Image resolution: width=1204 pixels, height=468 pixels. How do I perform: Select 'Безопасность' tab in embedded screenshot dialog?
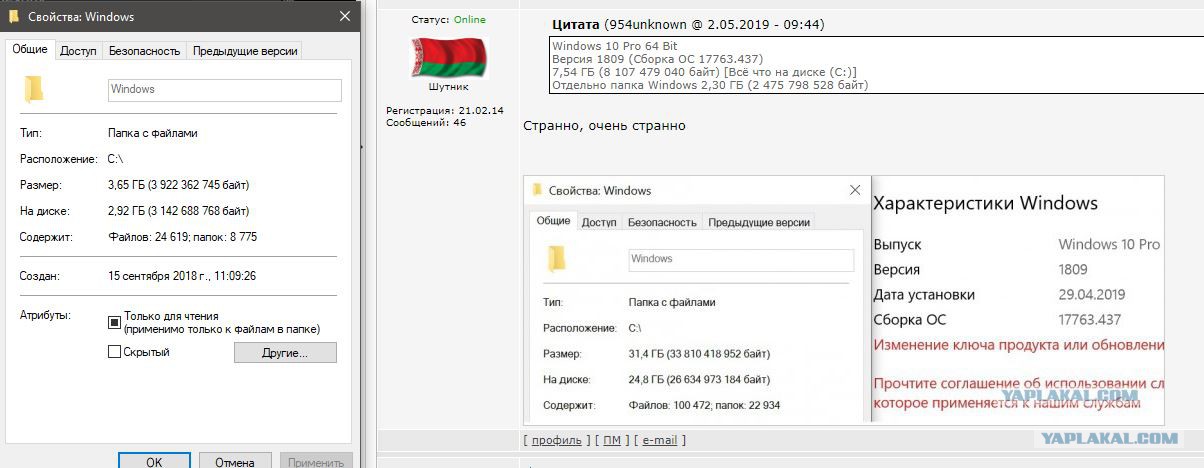pyautogui.click(x=662, y=222)
